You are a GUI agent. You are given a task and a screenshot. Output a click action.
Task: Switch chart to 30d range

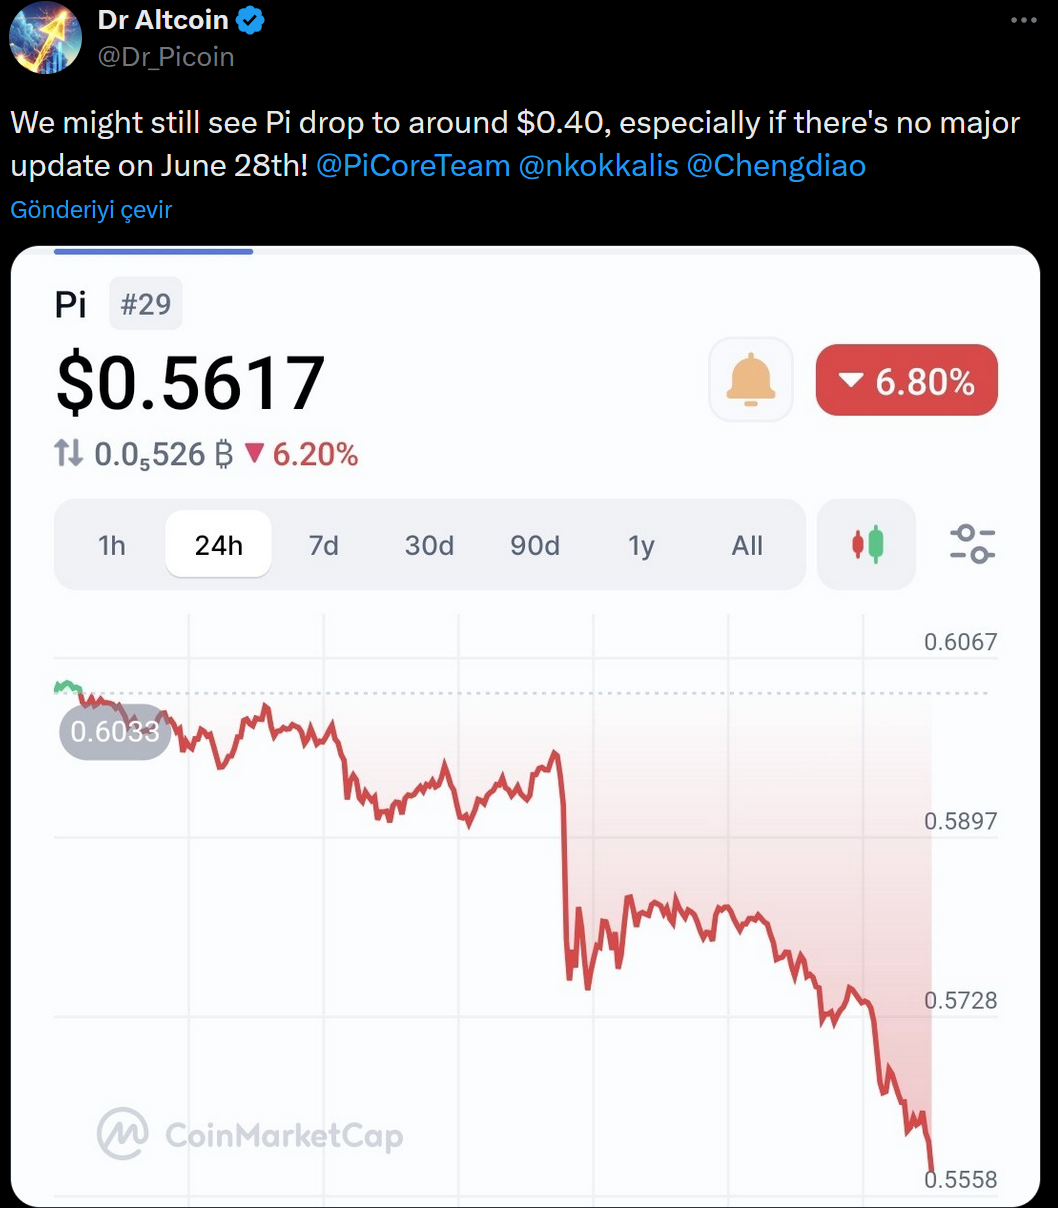click(x=429, y=545)
